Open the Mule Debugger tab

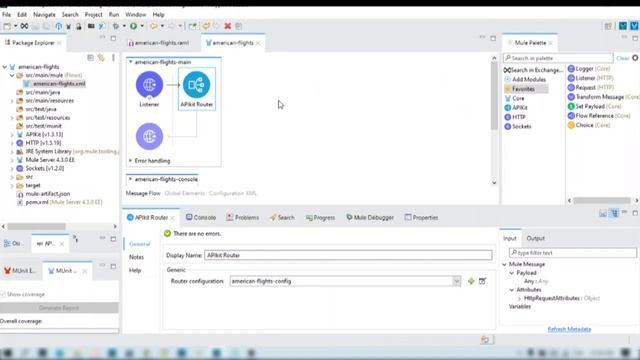(370, 218)
